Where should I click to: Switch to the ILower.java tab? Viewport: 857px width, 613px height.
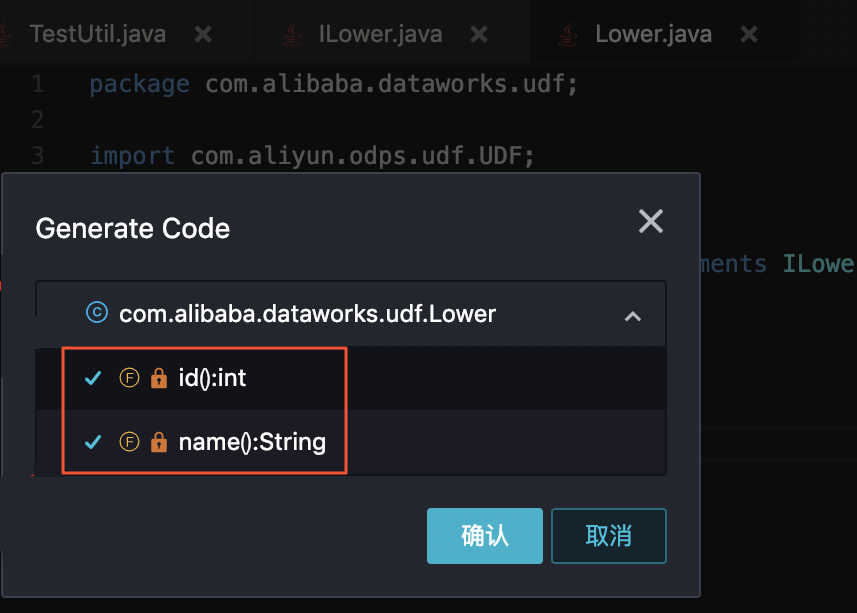coord(380,34)
